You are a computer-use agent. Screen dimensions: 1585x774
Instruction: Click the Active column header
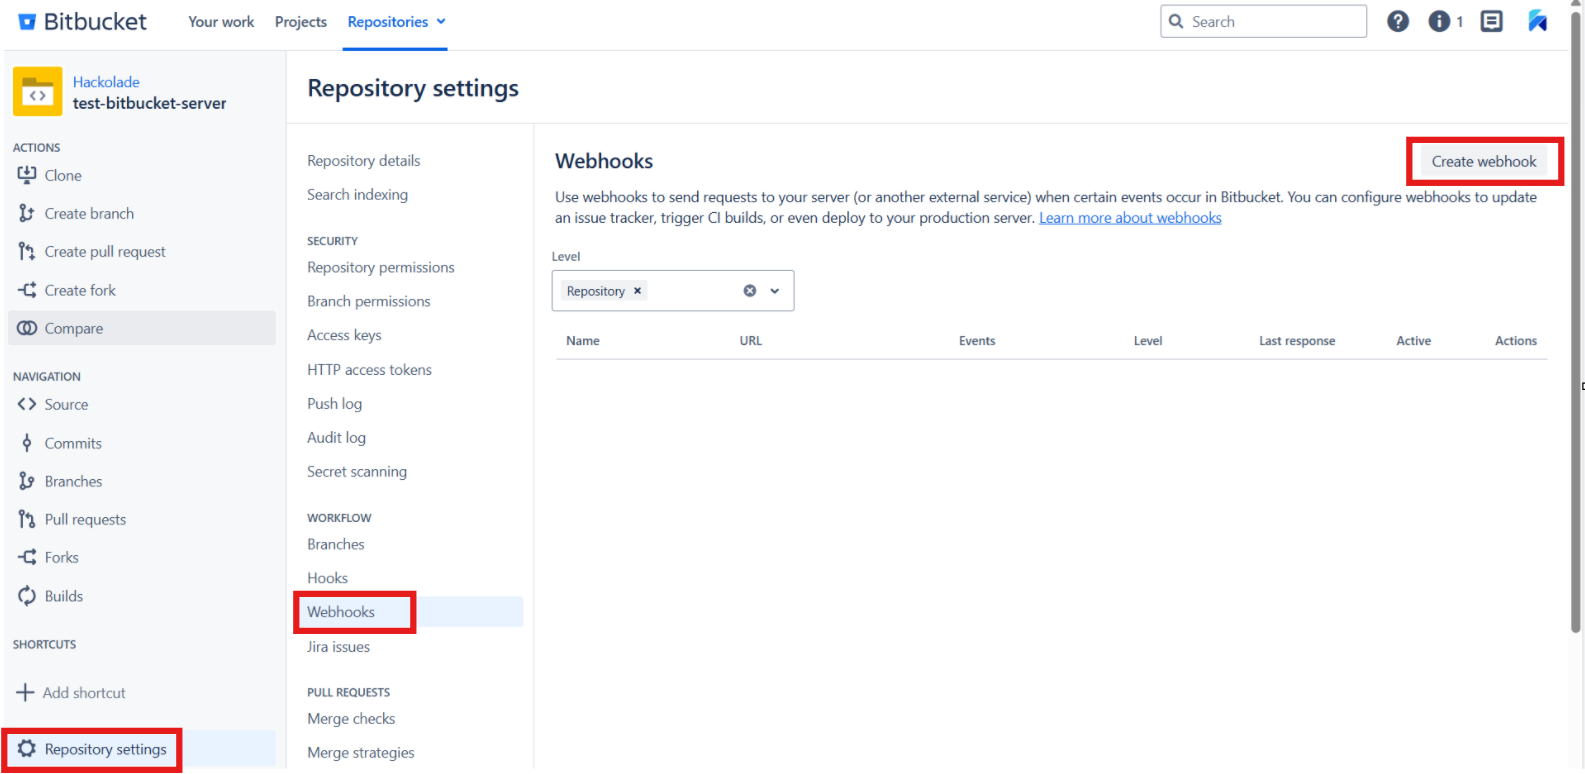[1414, 341]
